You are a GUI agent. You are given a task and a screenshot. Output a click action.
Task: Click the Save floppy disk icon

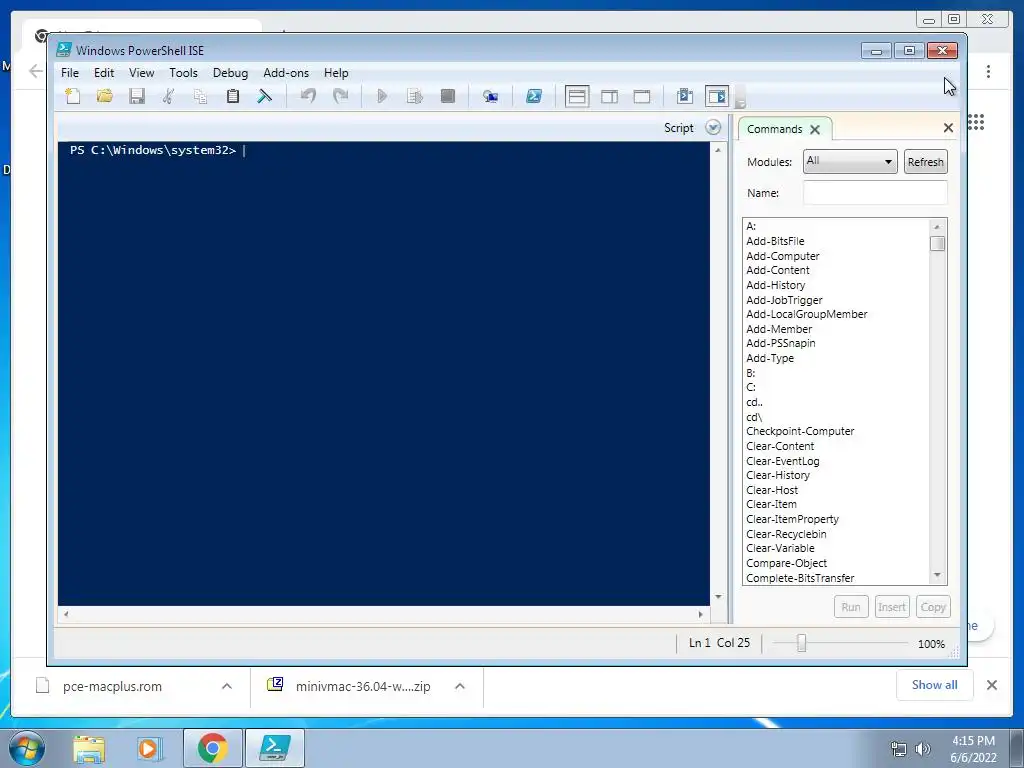tap(136, 97)
